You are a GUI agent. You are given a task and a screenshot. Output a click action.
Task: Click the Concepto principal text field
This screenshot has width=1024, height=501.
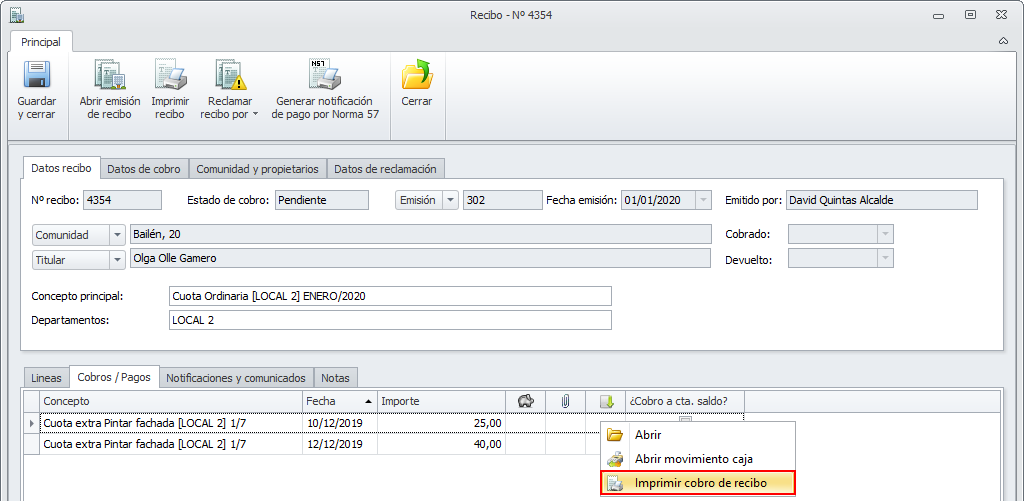[390, 296]
